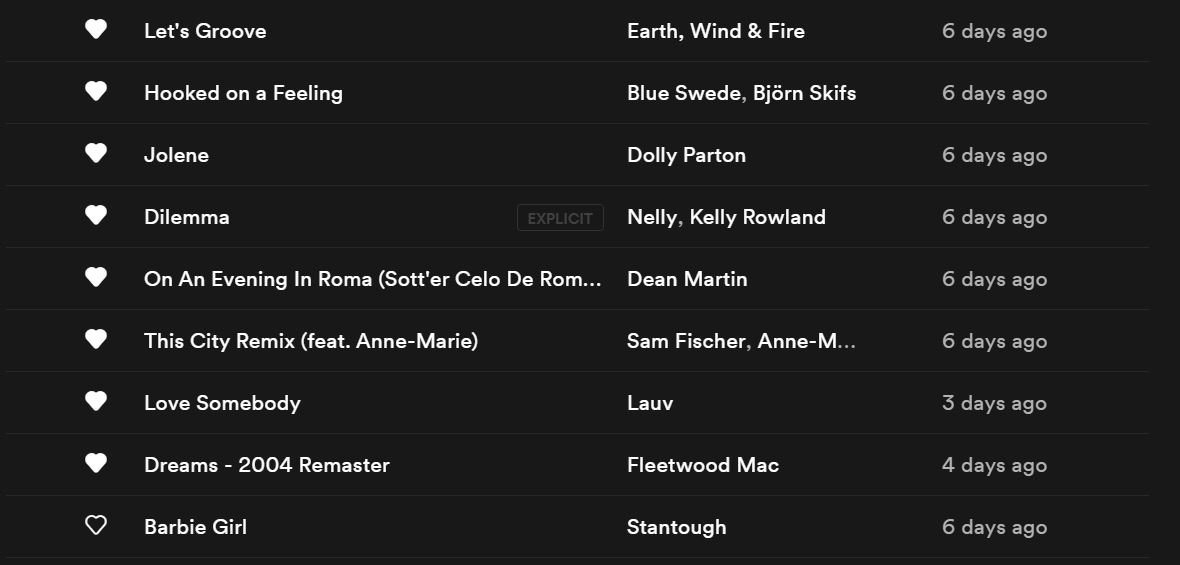The width and height of the screenshot is (1180, 565).
Task: Select the Dean Martin artist name
Action: (687, 279)
